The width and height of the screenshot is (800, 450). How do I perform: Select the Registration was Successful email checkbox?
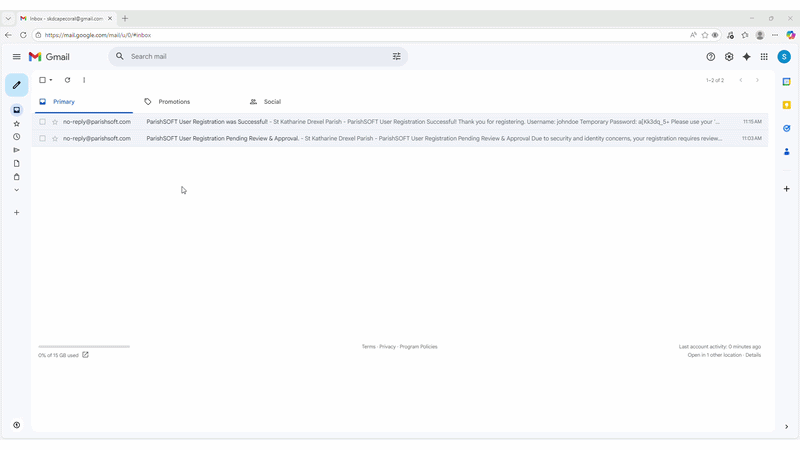point(42,122)
